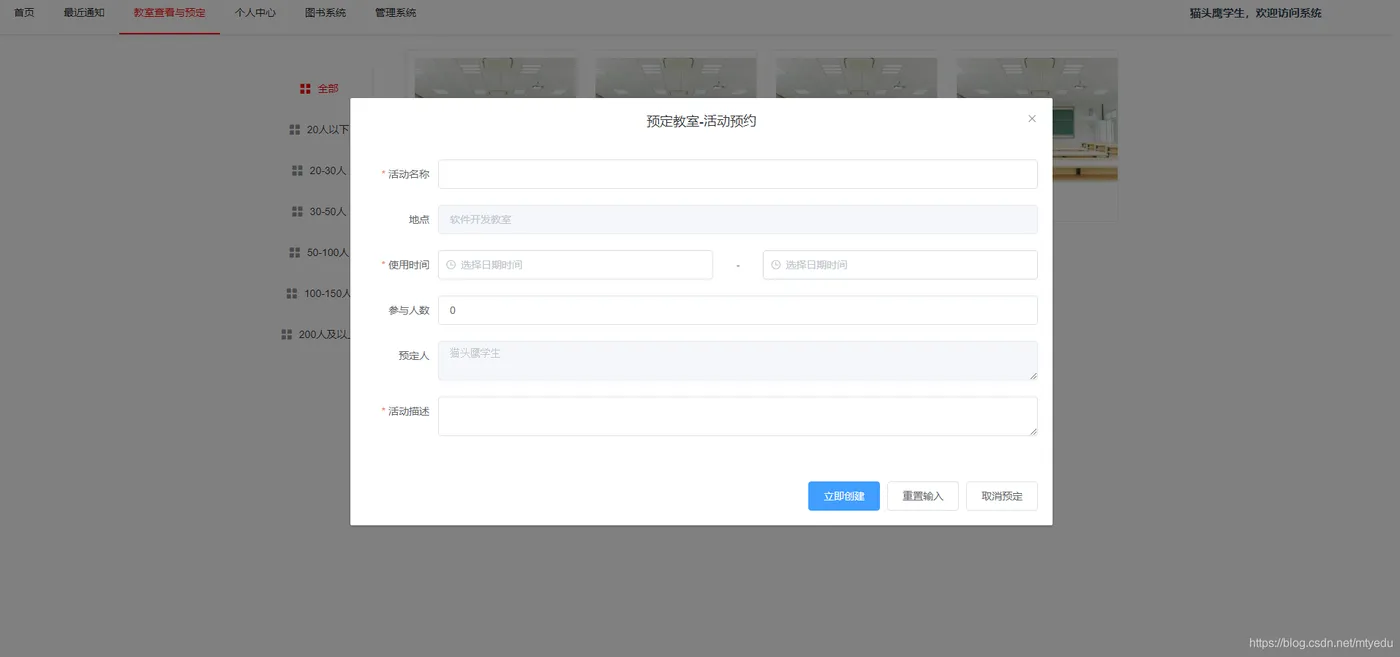The height and width of the screenshot is (657, 1400).
Task: Switch to the 最近通知 tab
Action: coord(83,13)
